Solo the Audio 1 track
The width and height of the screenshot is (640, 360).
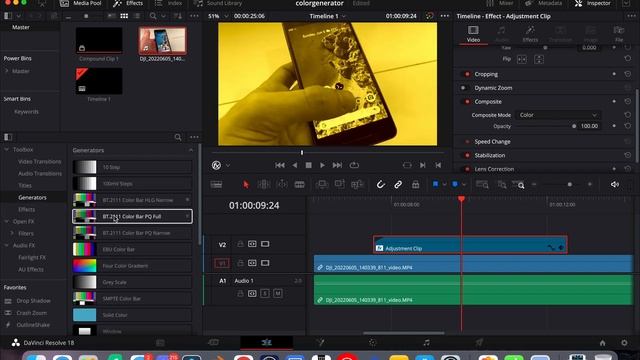(x=265, y=293)
